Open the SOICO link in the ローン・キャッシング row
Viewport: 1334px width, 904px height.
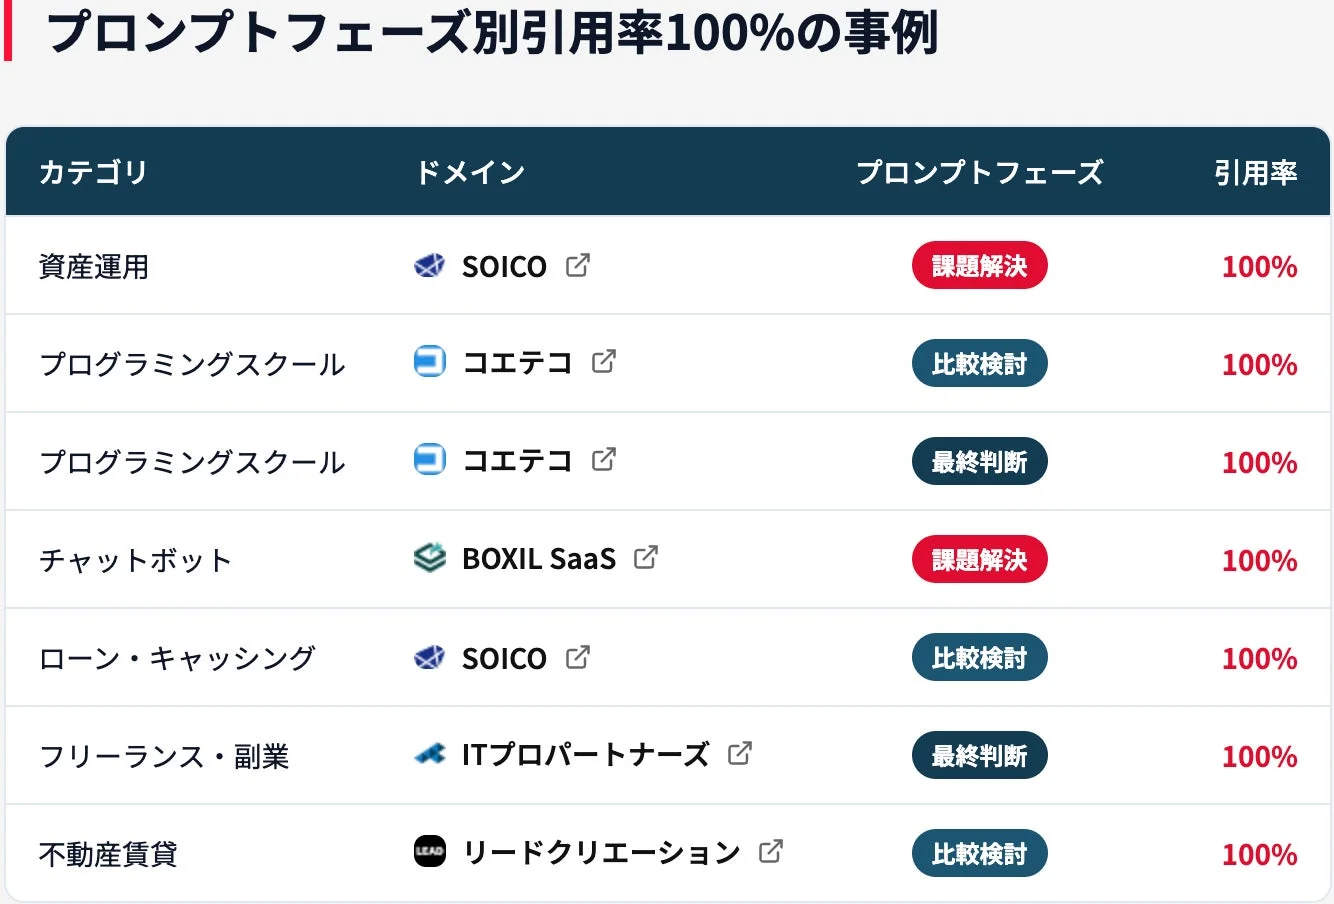(503, 657)
